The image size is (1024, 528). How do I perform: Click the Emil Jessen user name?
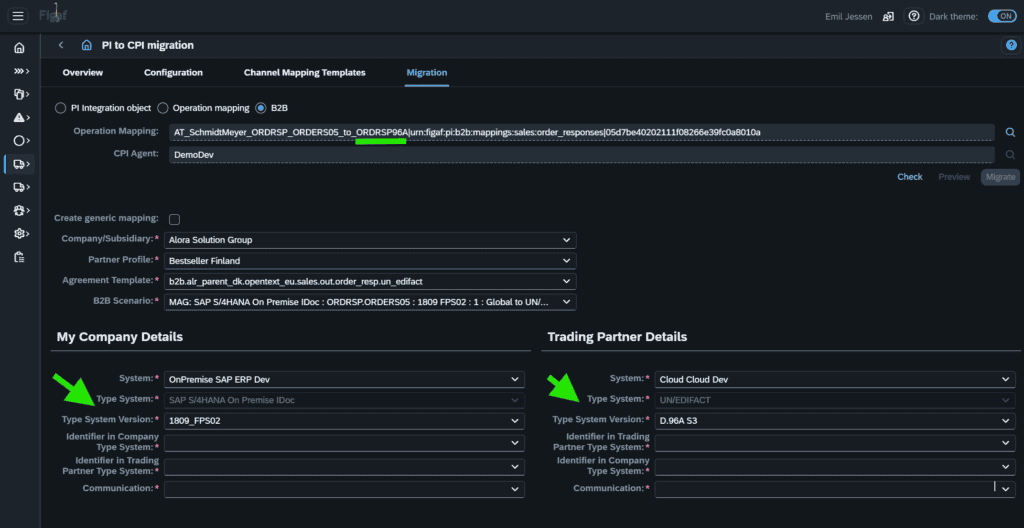coord(848,17)
